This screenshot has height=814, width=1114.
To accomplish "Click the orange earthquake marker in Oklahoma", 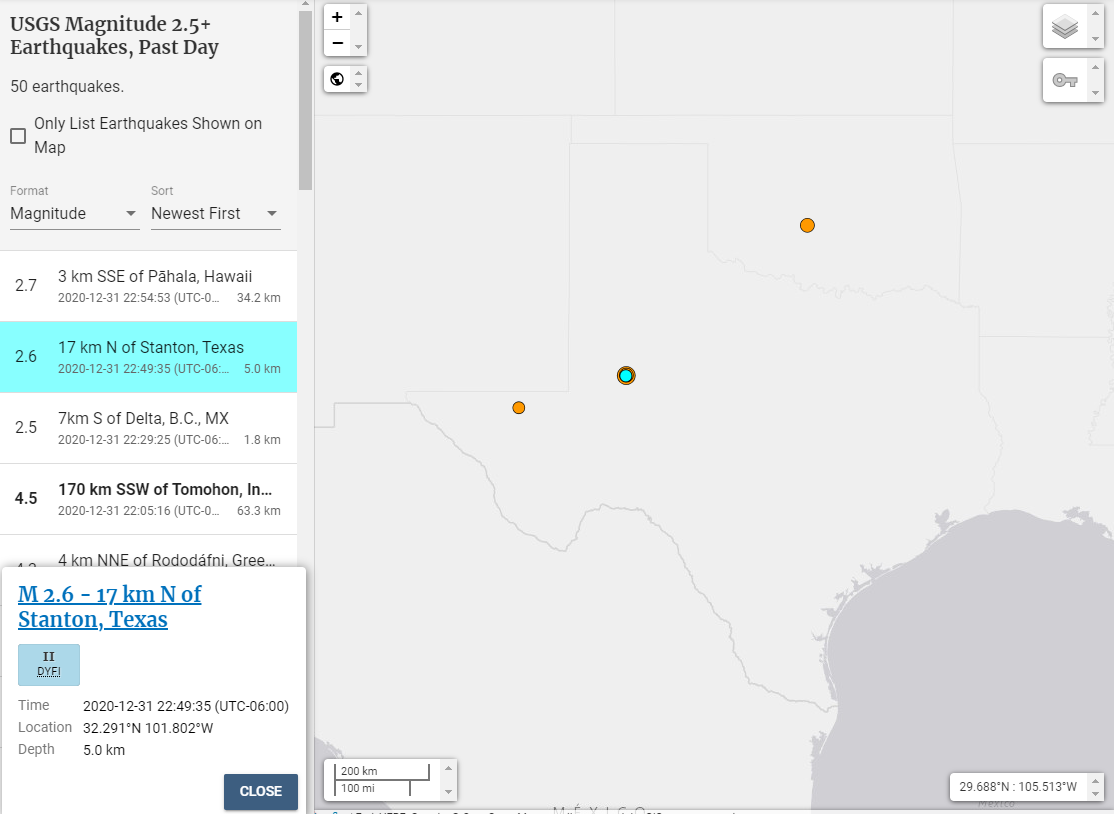I will [807, 225].
